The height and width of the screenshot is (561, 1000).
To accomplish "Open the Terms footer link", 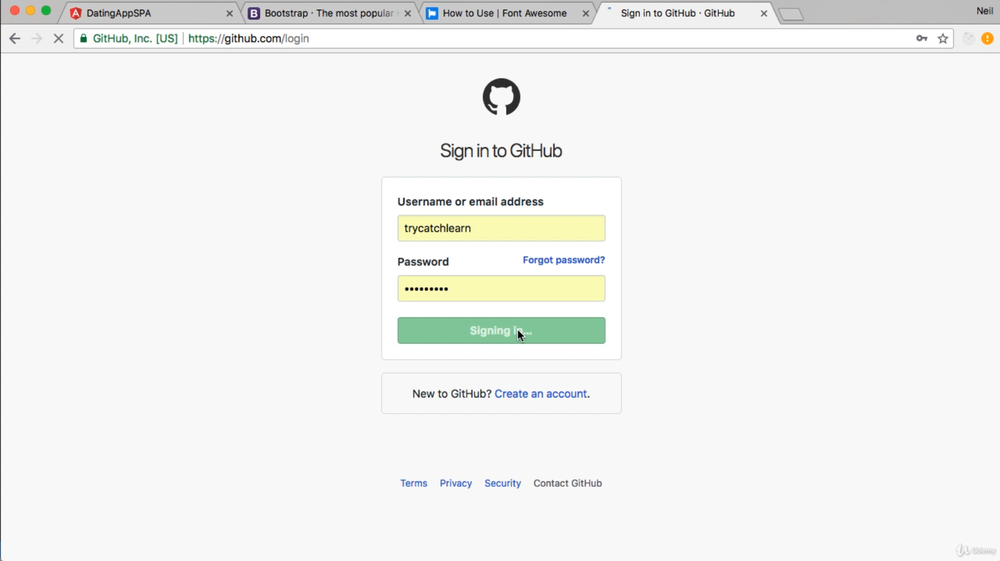I will coord(413,483).
